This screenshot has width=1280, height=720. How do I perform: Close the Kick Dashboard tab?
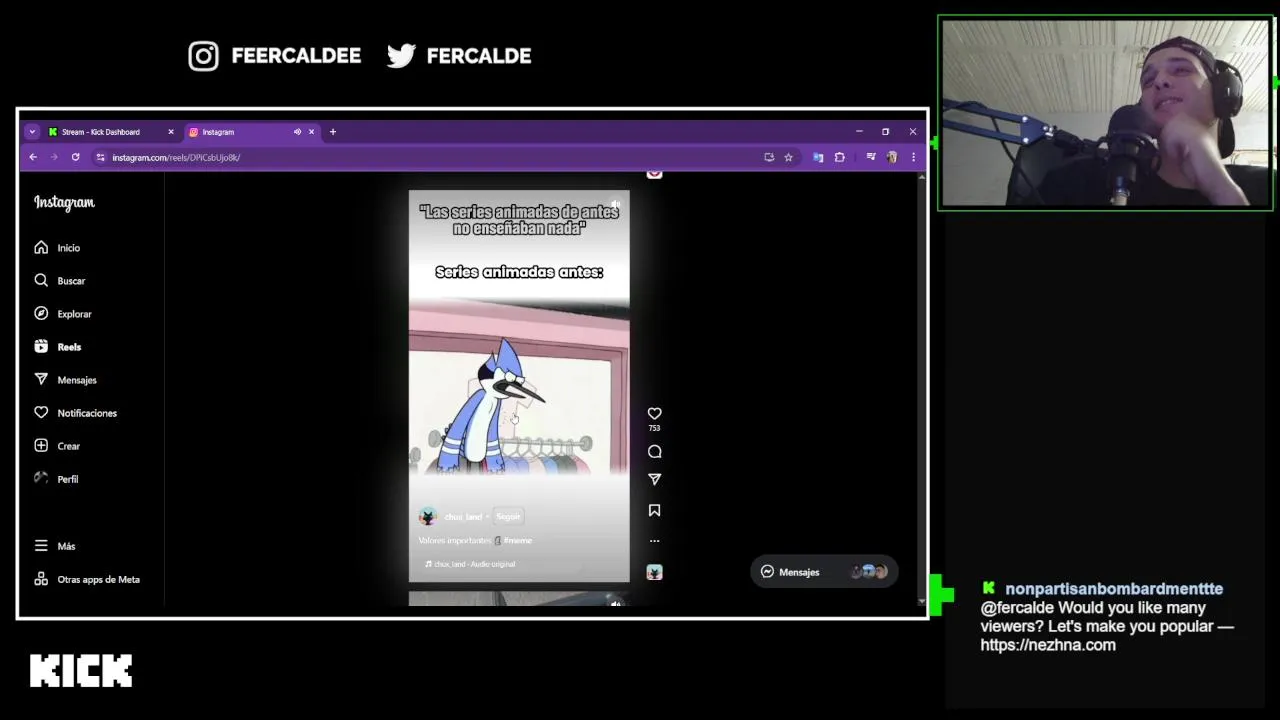coord(171,132)
